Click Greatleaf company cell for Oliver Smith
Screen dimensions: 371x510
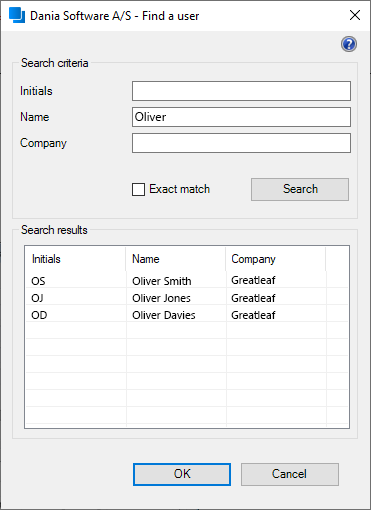coord(253,280)
